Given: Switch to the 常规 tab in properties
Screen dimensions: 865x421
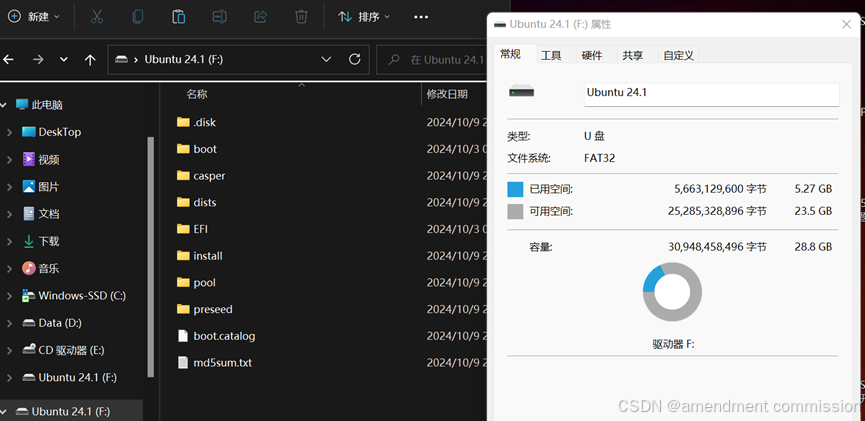Looking at the screenshot, I should (510, 54).
